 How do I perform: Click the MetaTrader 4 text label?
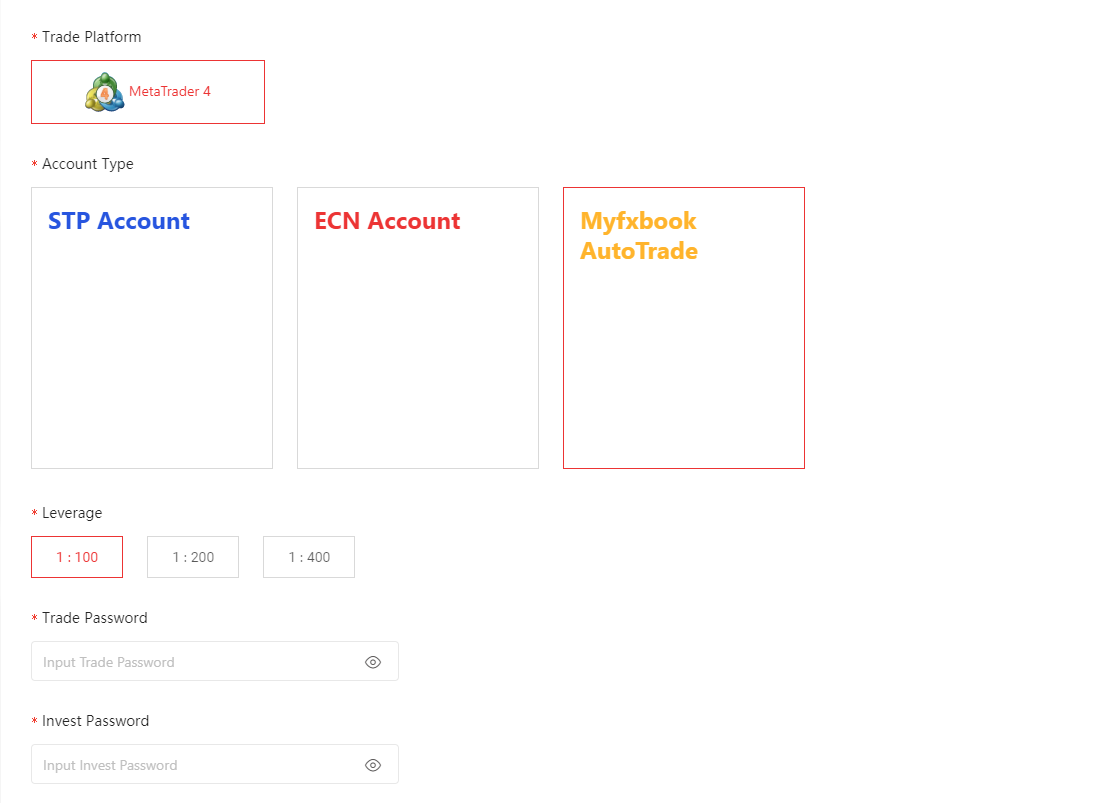click(170, 92)
